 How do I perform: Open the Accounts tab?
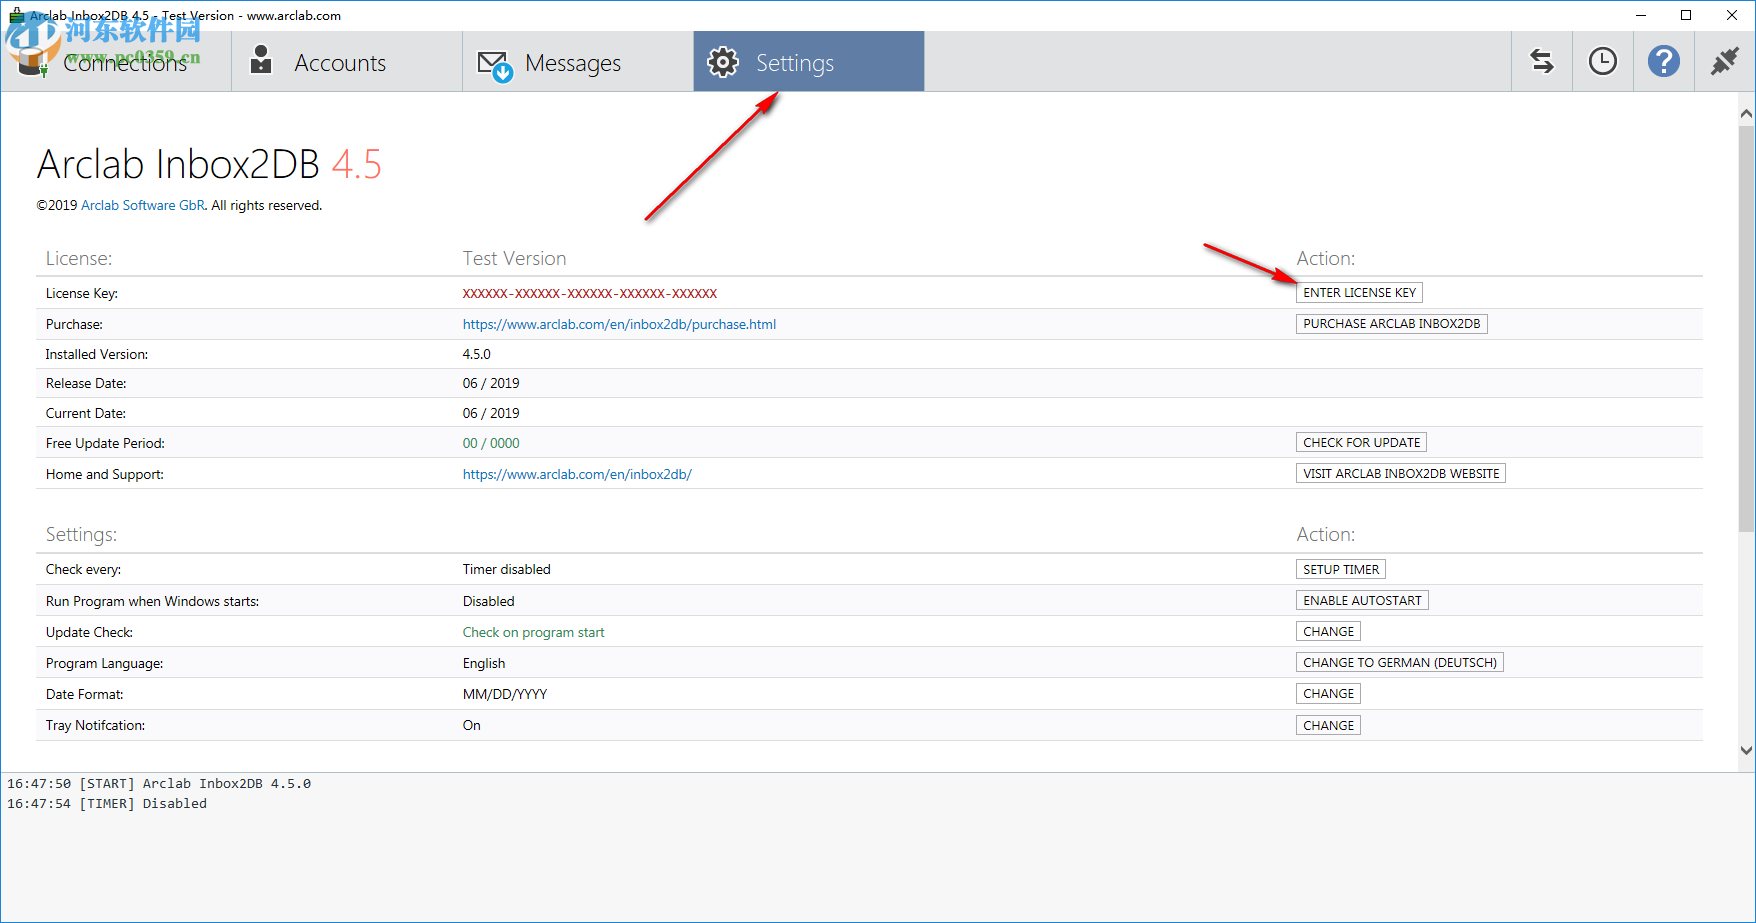click(x=347, y=62)
